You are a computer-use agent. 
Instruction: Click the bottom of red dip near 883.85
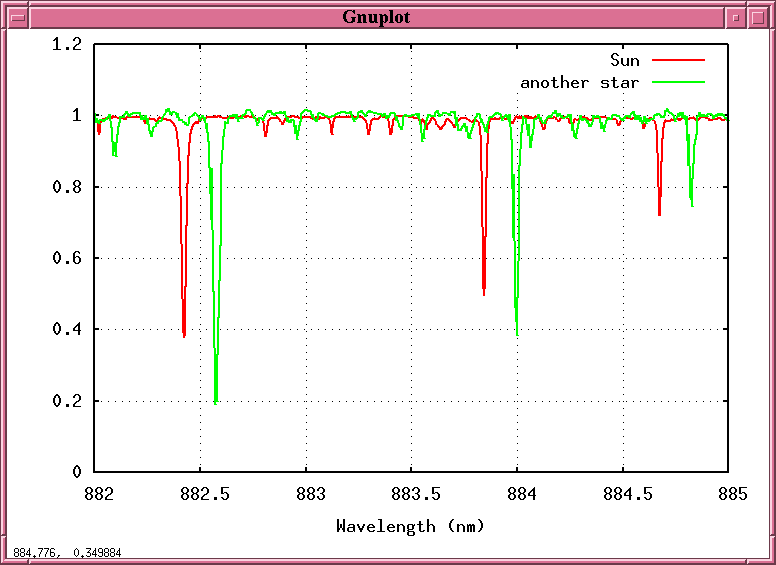[x=484, y=293]
